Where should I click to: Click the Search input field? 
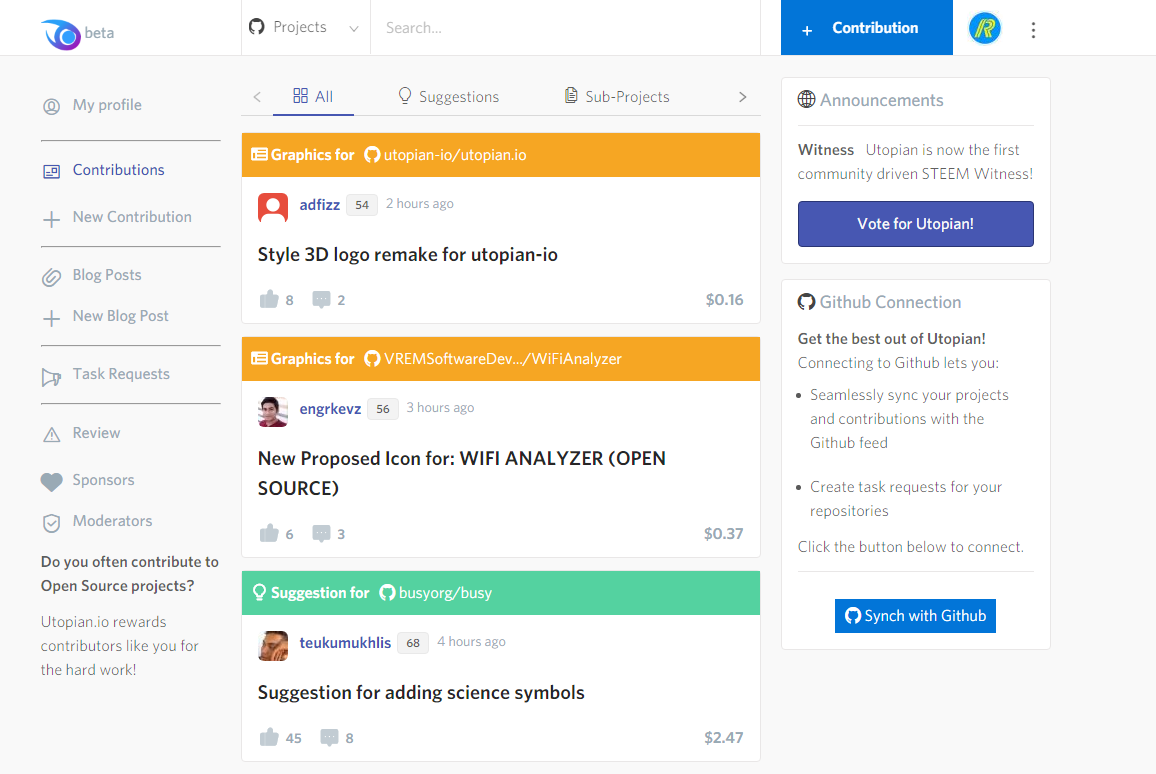pos(565,28)
